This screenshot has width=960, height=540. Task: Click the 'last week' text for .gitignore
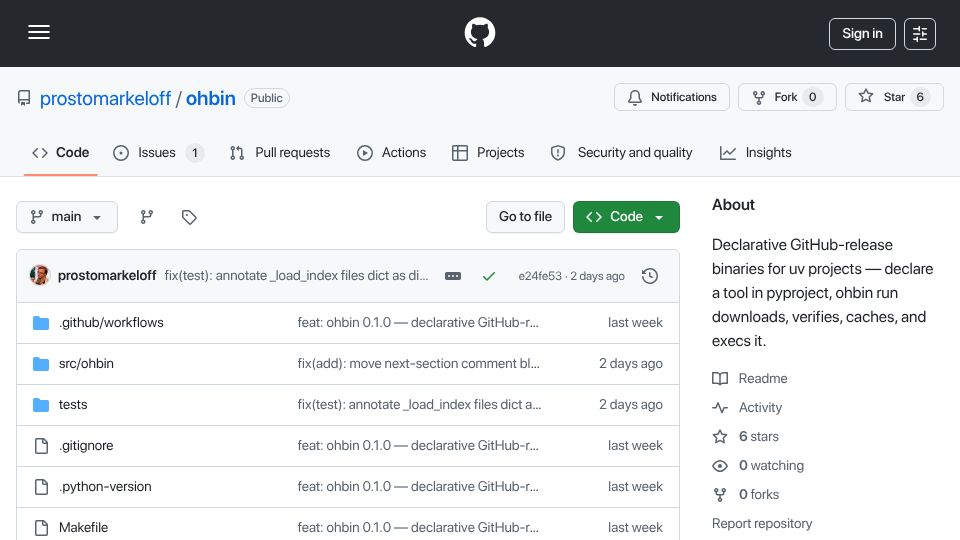635,446
